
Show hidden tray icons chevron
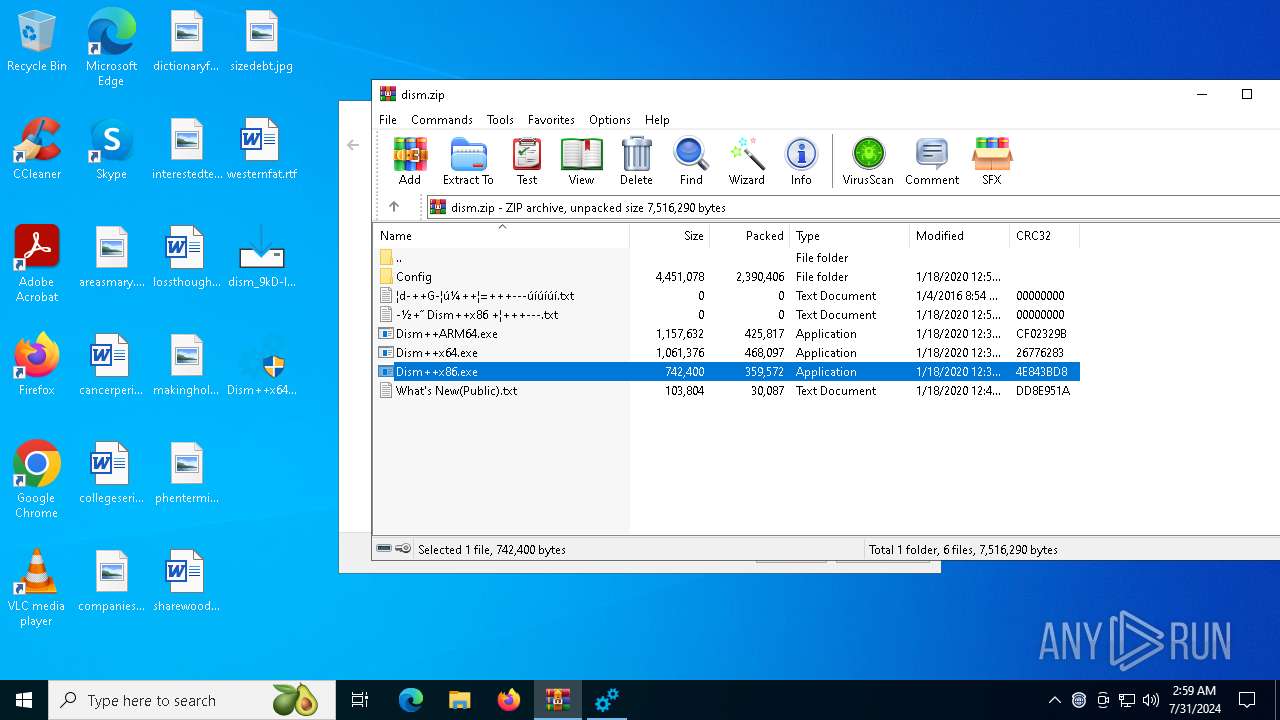[1055, 700]
